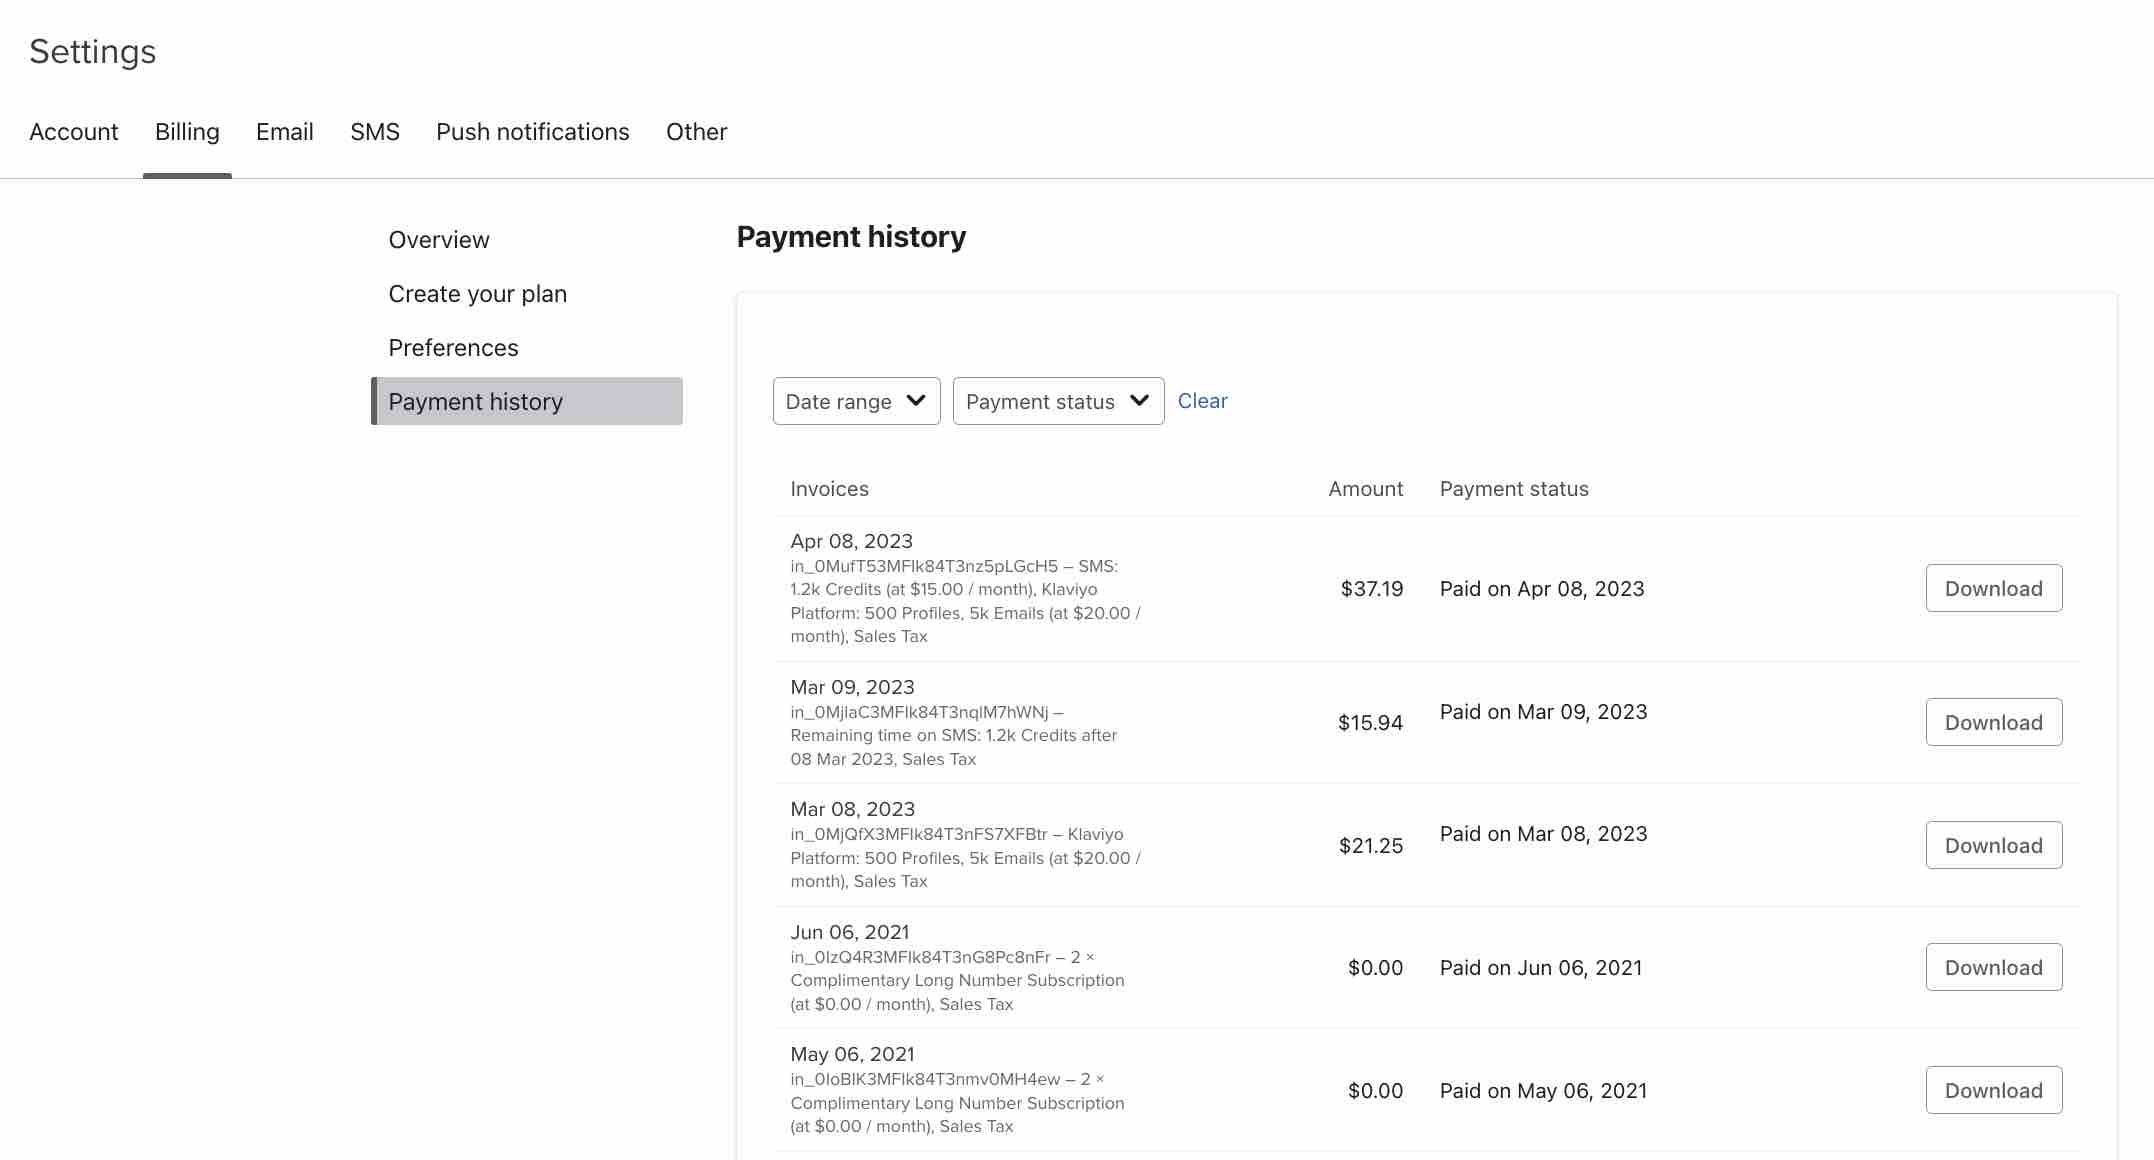Click the chevron icon on Date range
Screen dimensions: 2154x1160
(x=917, y=400)
